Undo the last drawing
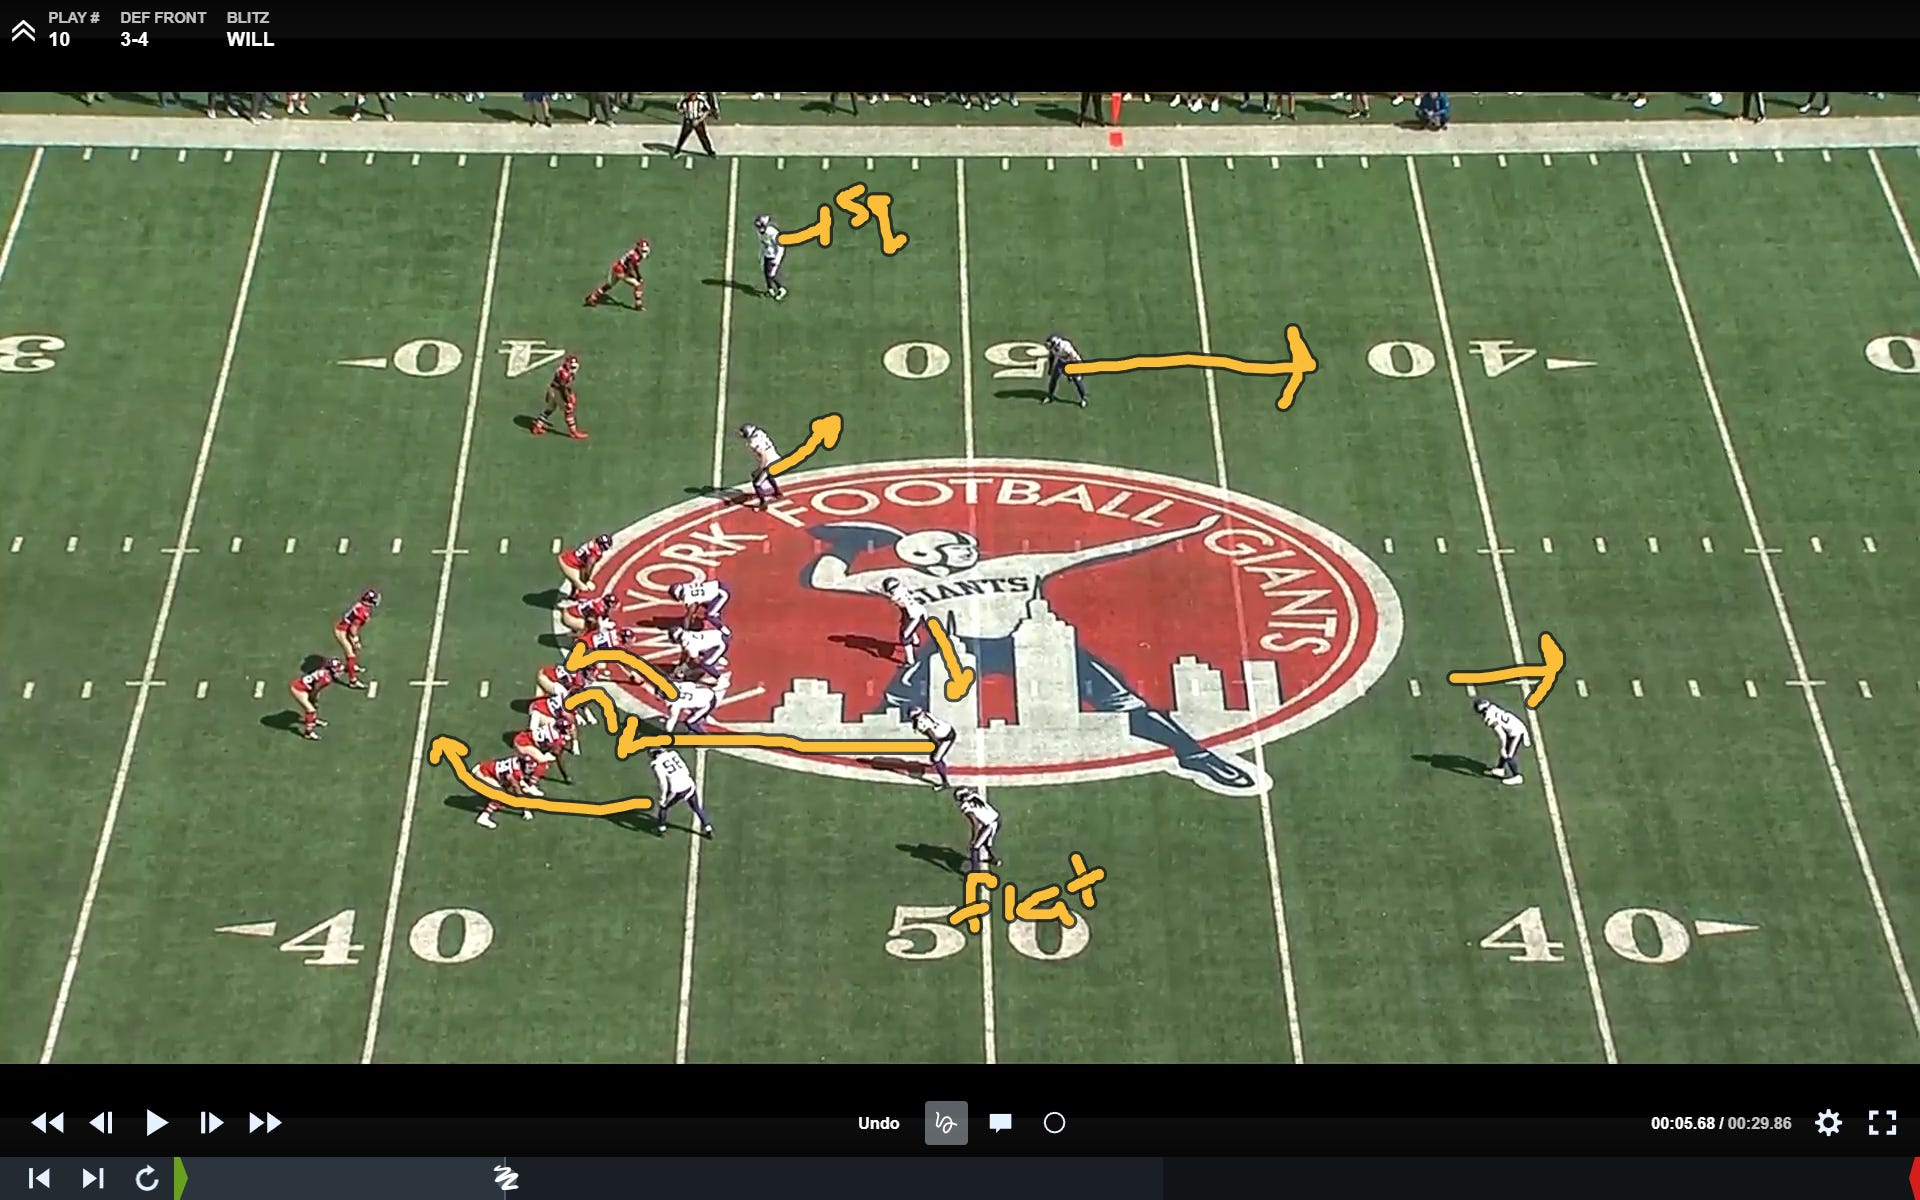Screen dimensions: 1920x1200 [878, 1123]
